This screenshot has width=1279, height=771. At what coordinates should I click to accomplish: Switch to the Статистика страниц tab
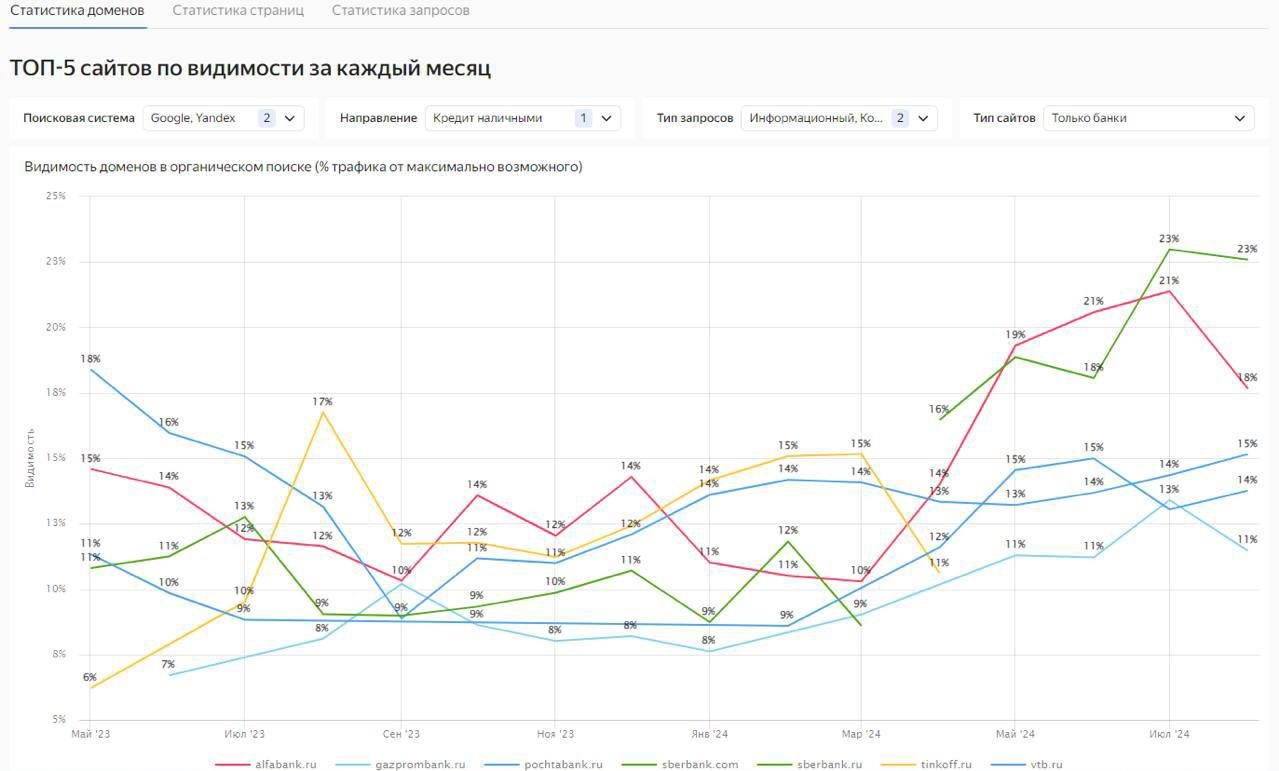(x=238, y=11)
